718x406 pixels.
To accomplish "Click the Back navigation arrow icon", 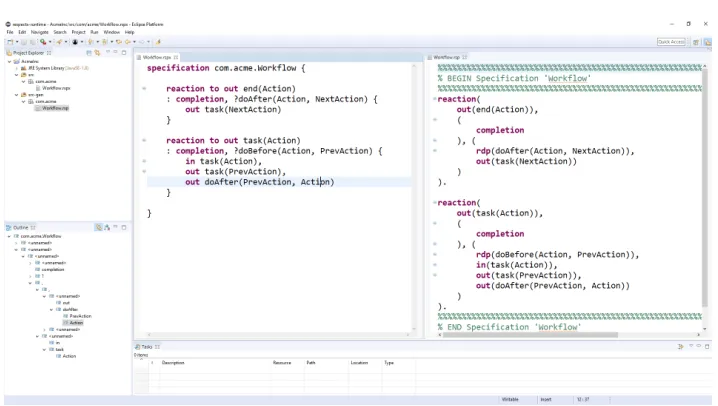I will (127, 42).
